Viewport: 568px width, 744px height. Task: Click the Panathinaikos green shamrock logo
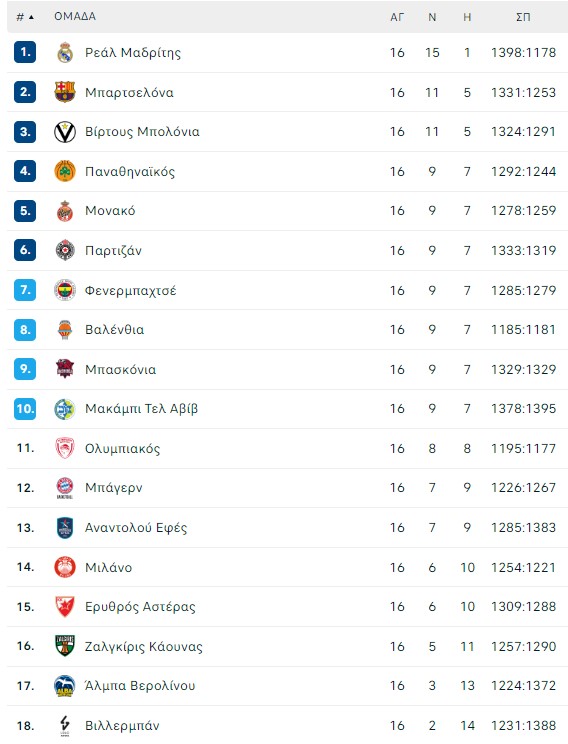point(65,171)
